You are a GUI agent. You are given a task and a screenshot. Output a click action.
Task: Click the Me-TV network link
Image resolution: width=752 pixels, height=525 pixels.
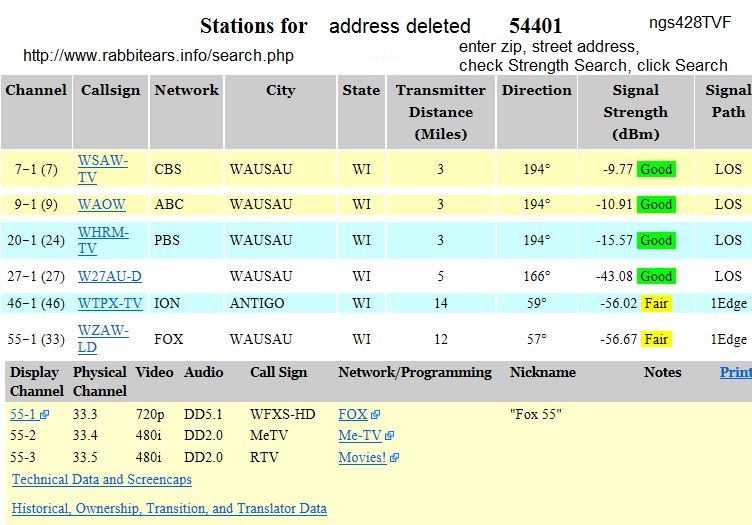[x=360, y=436]
